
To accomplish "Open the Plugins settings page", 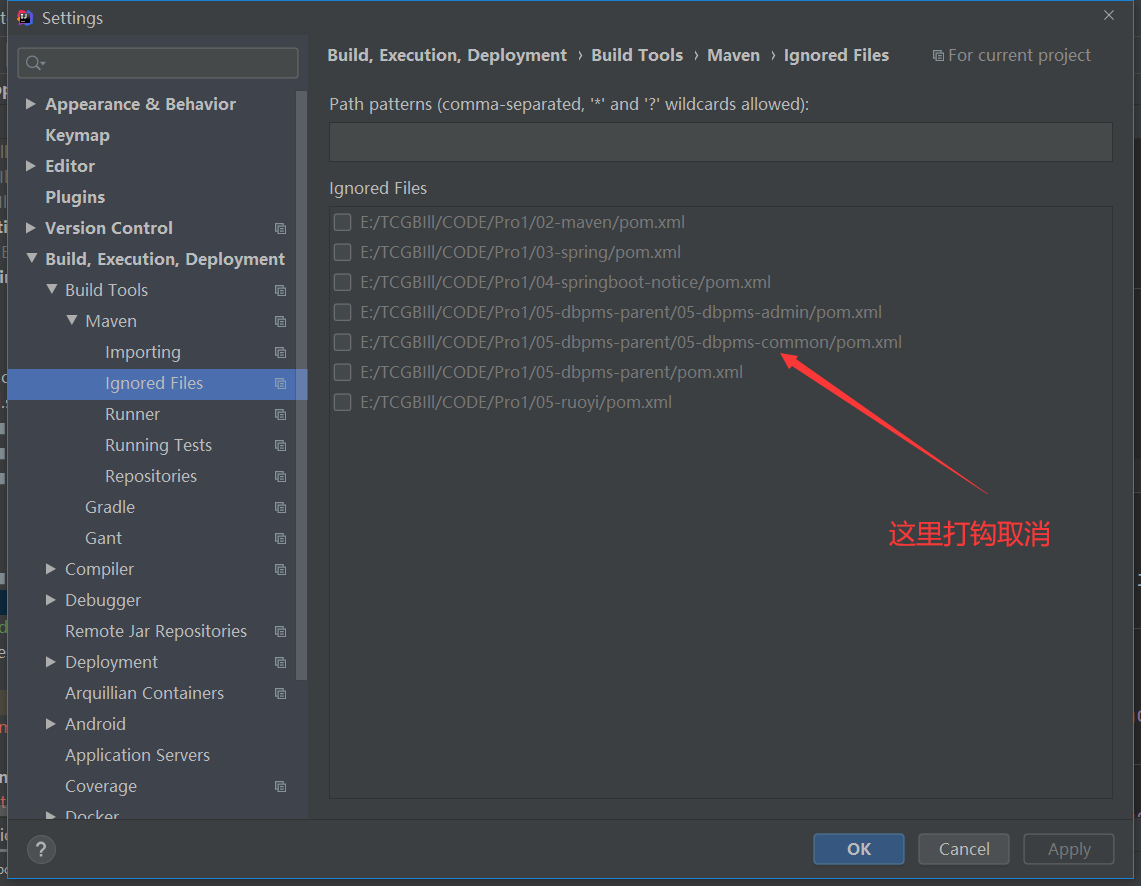I will [x=75, y=197].
